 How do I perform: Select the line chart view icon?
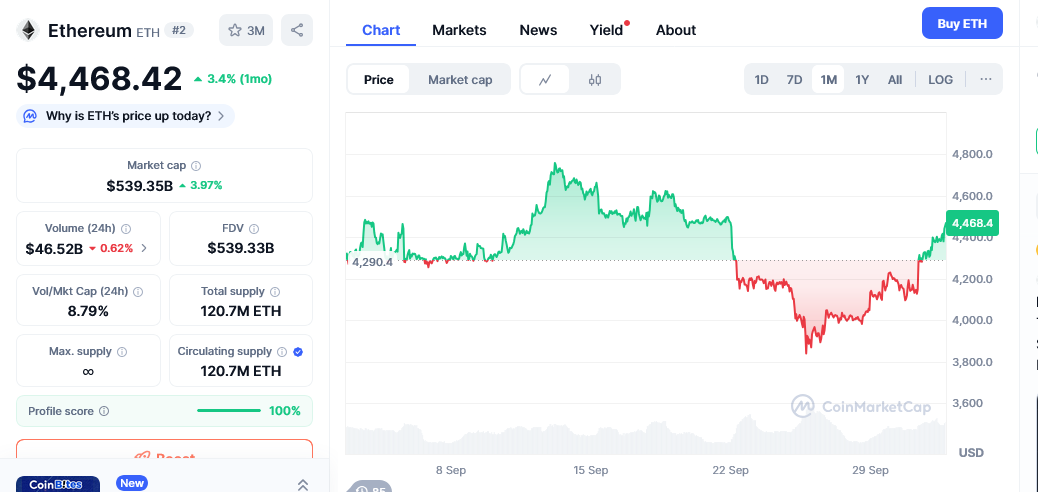pyautogui.click(x=546, y=80)
